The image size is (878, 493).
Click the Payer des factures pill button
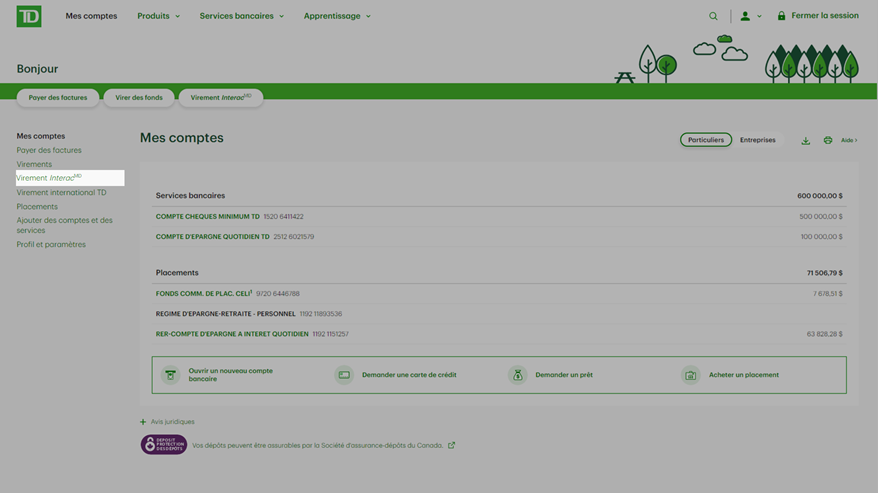pyautogui.click(x=58, y=97)
